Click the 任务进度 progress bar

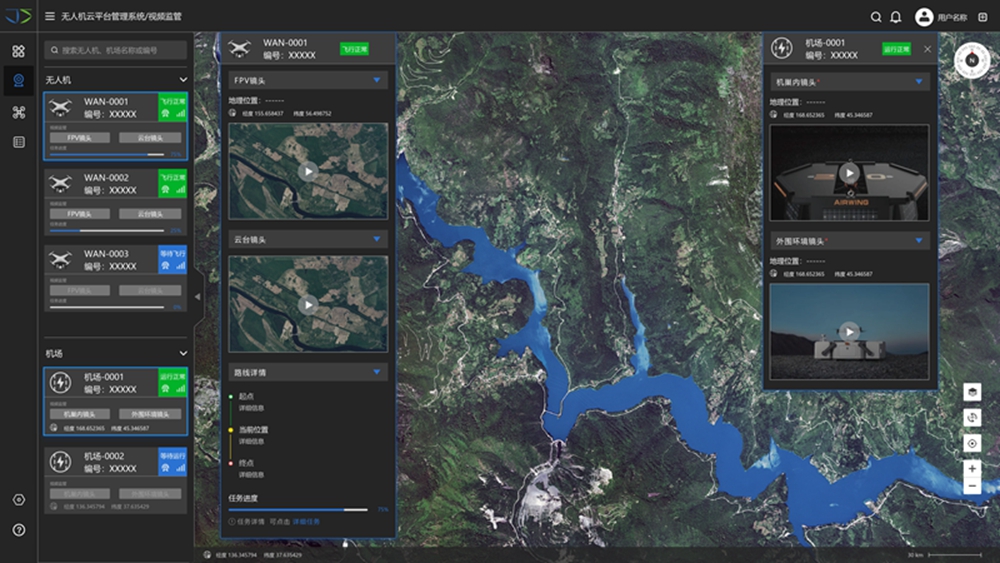299,509
